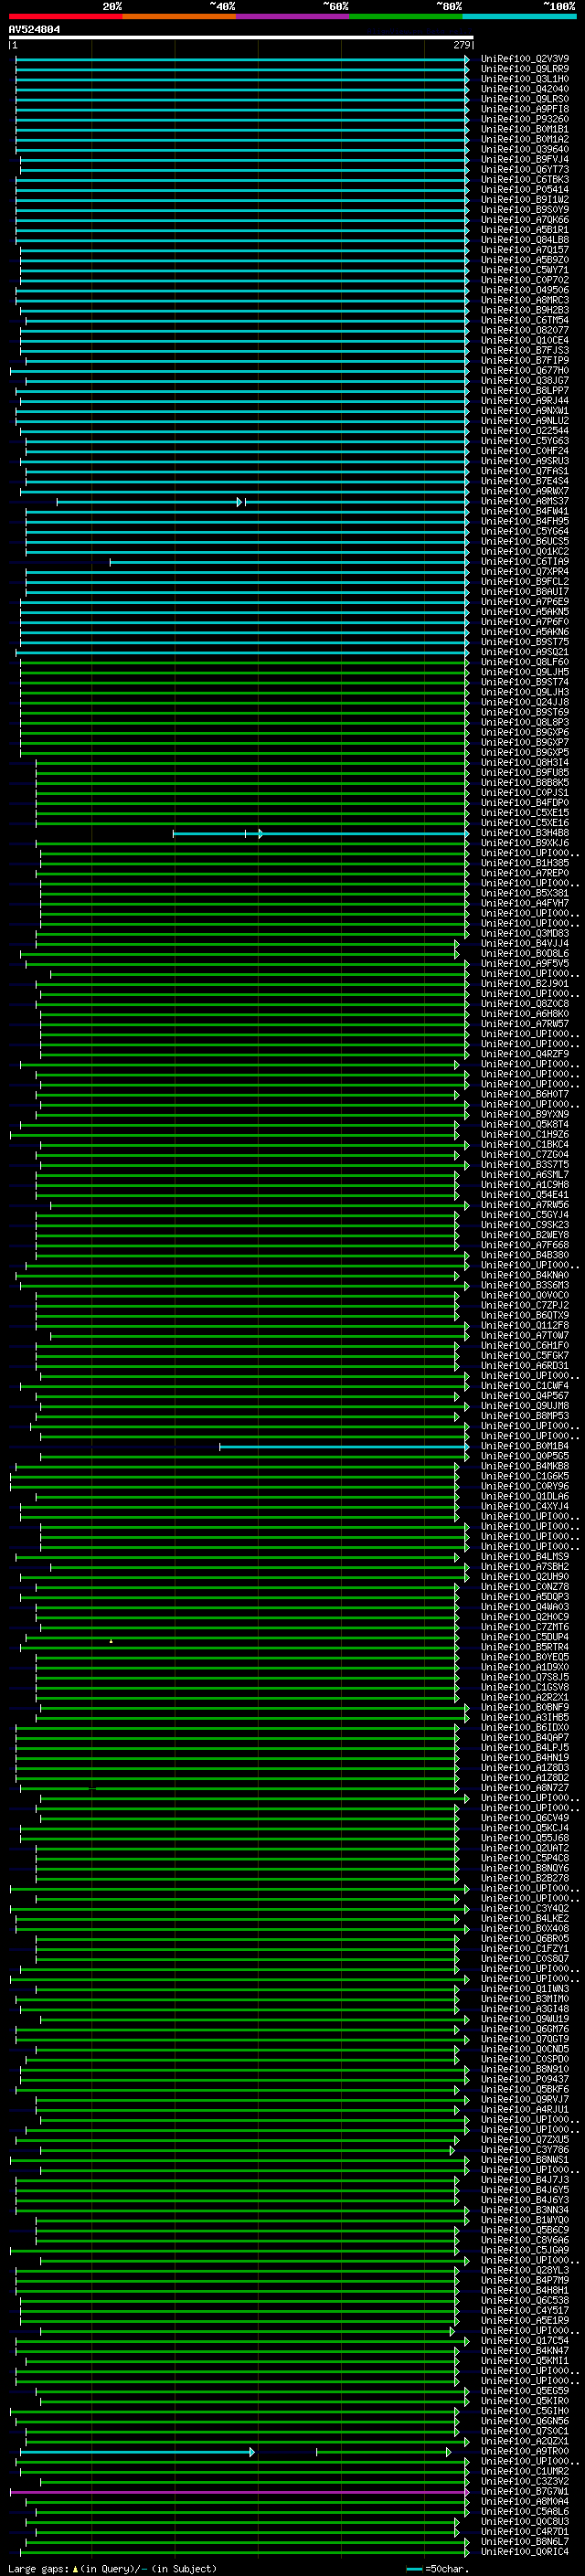
Task: Open the UniRef100_Q2V3V9 hit label
Action: click(x=525, y=59)
